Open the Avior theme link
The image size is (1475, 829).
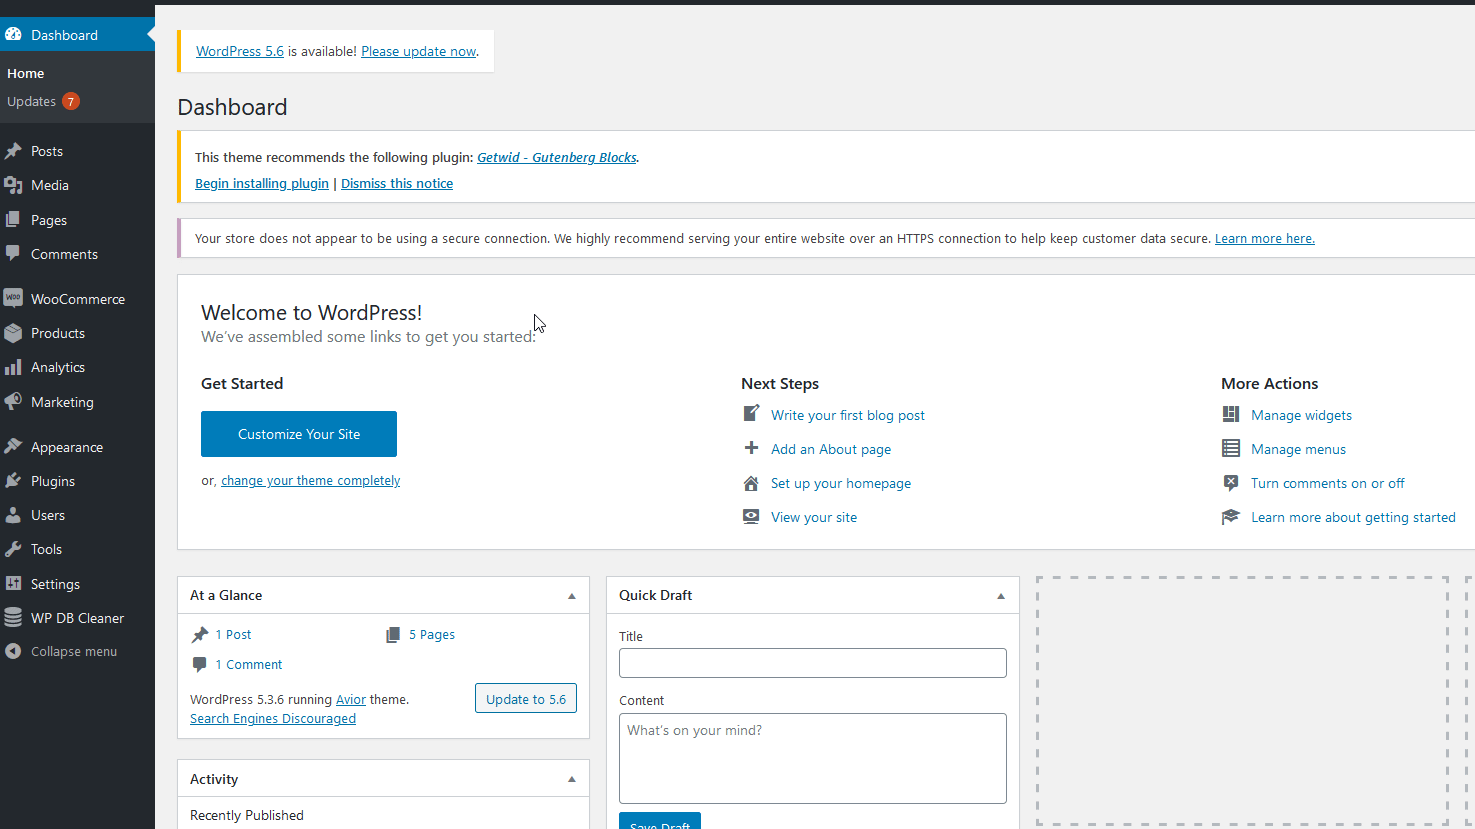[x=351, y=699]
